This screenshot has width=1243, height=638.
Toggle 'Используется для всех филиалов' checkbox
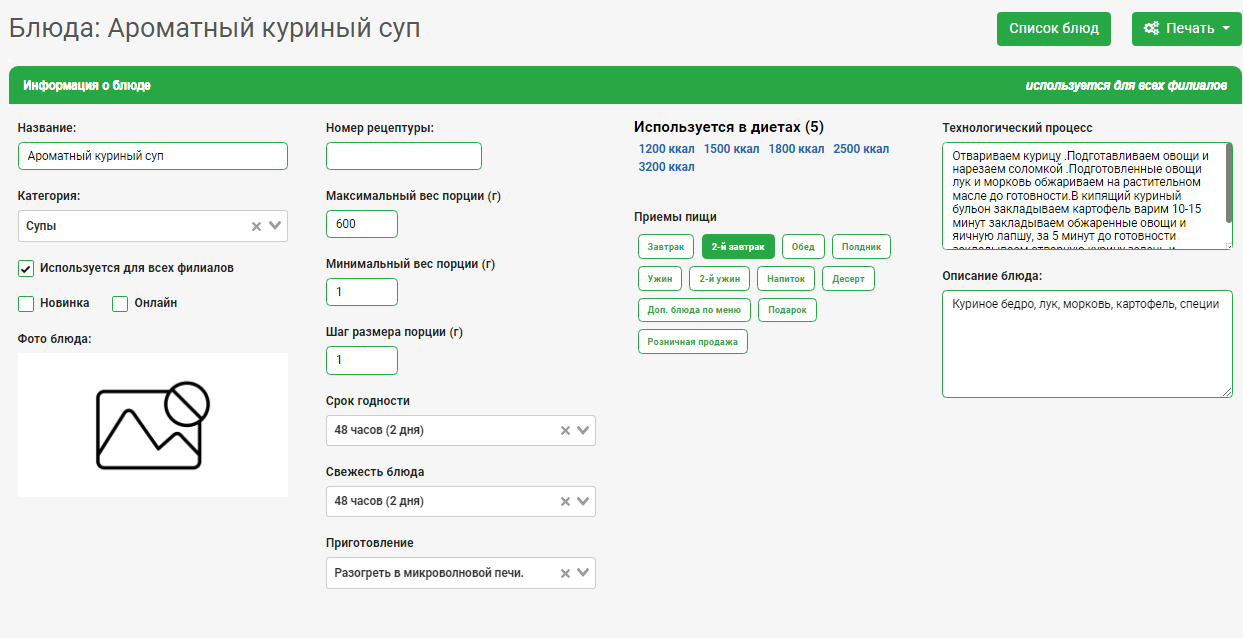[x=26, y=269]
